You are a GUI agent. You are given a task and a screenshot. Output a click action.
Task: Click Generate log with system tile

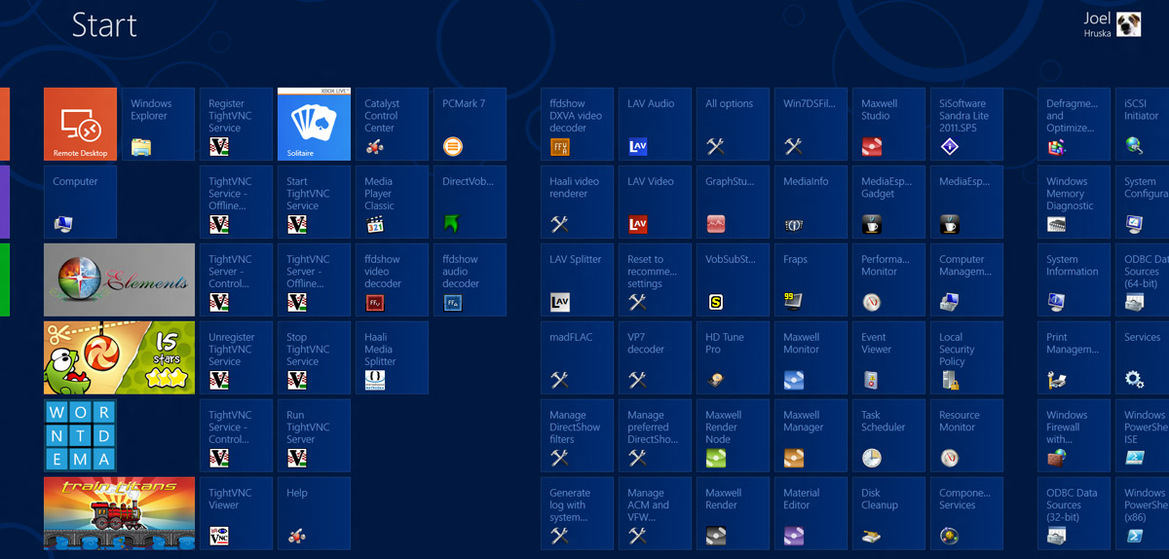tap(577, 514)
